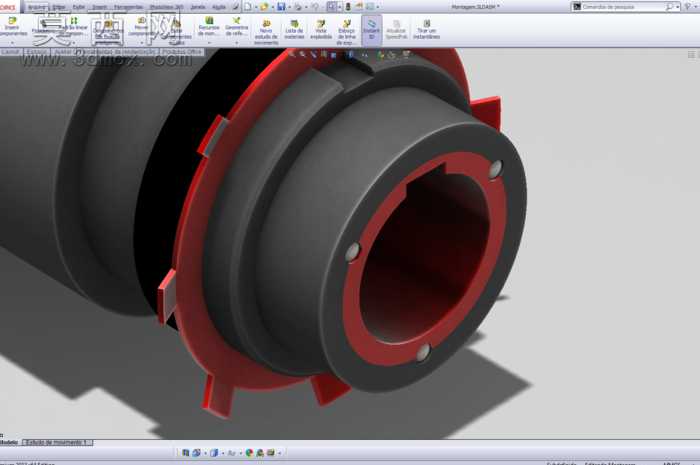The height and width of the screenshot is (465, 700).
Task: Expand the Recursos de montagem dropdown arrow
Action: pos(209,43)
